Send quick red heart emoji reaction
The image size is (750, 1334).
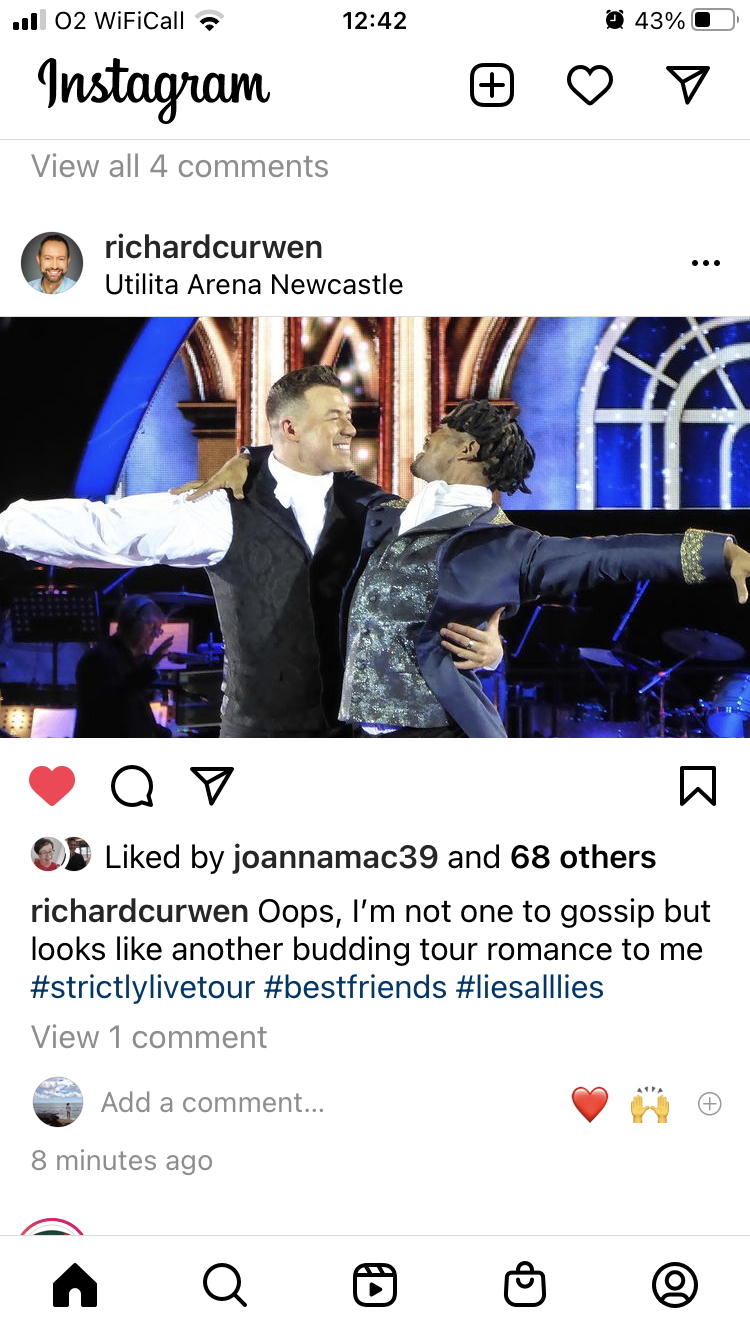point(590,1104)
